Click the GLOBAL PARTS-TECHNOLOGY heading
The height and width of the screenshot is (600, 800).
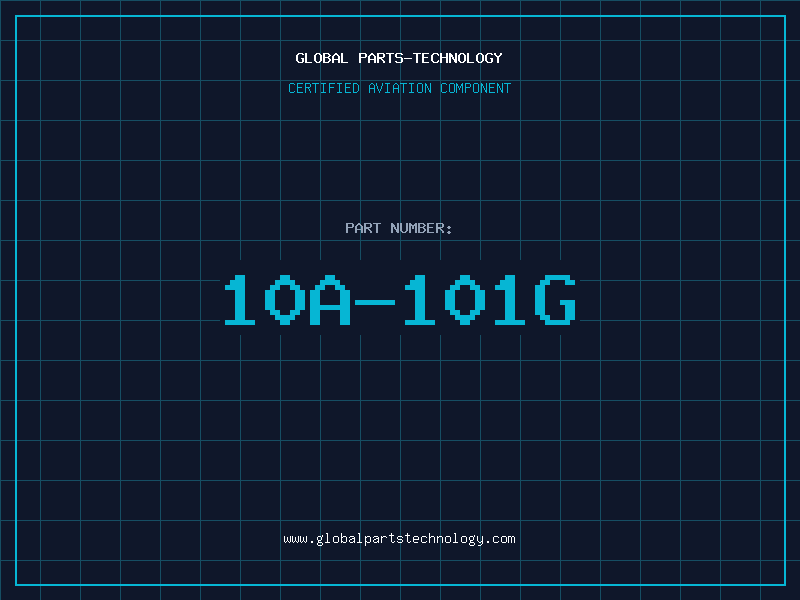(399, 58)
